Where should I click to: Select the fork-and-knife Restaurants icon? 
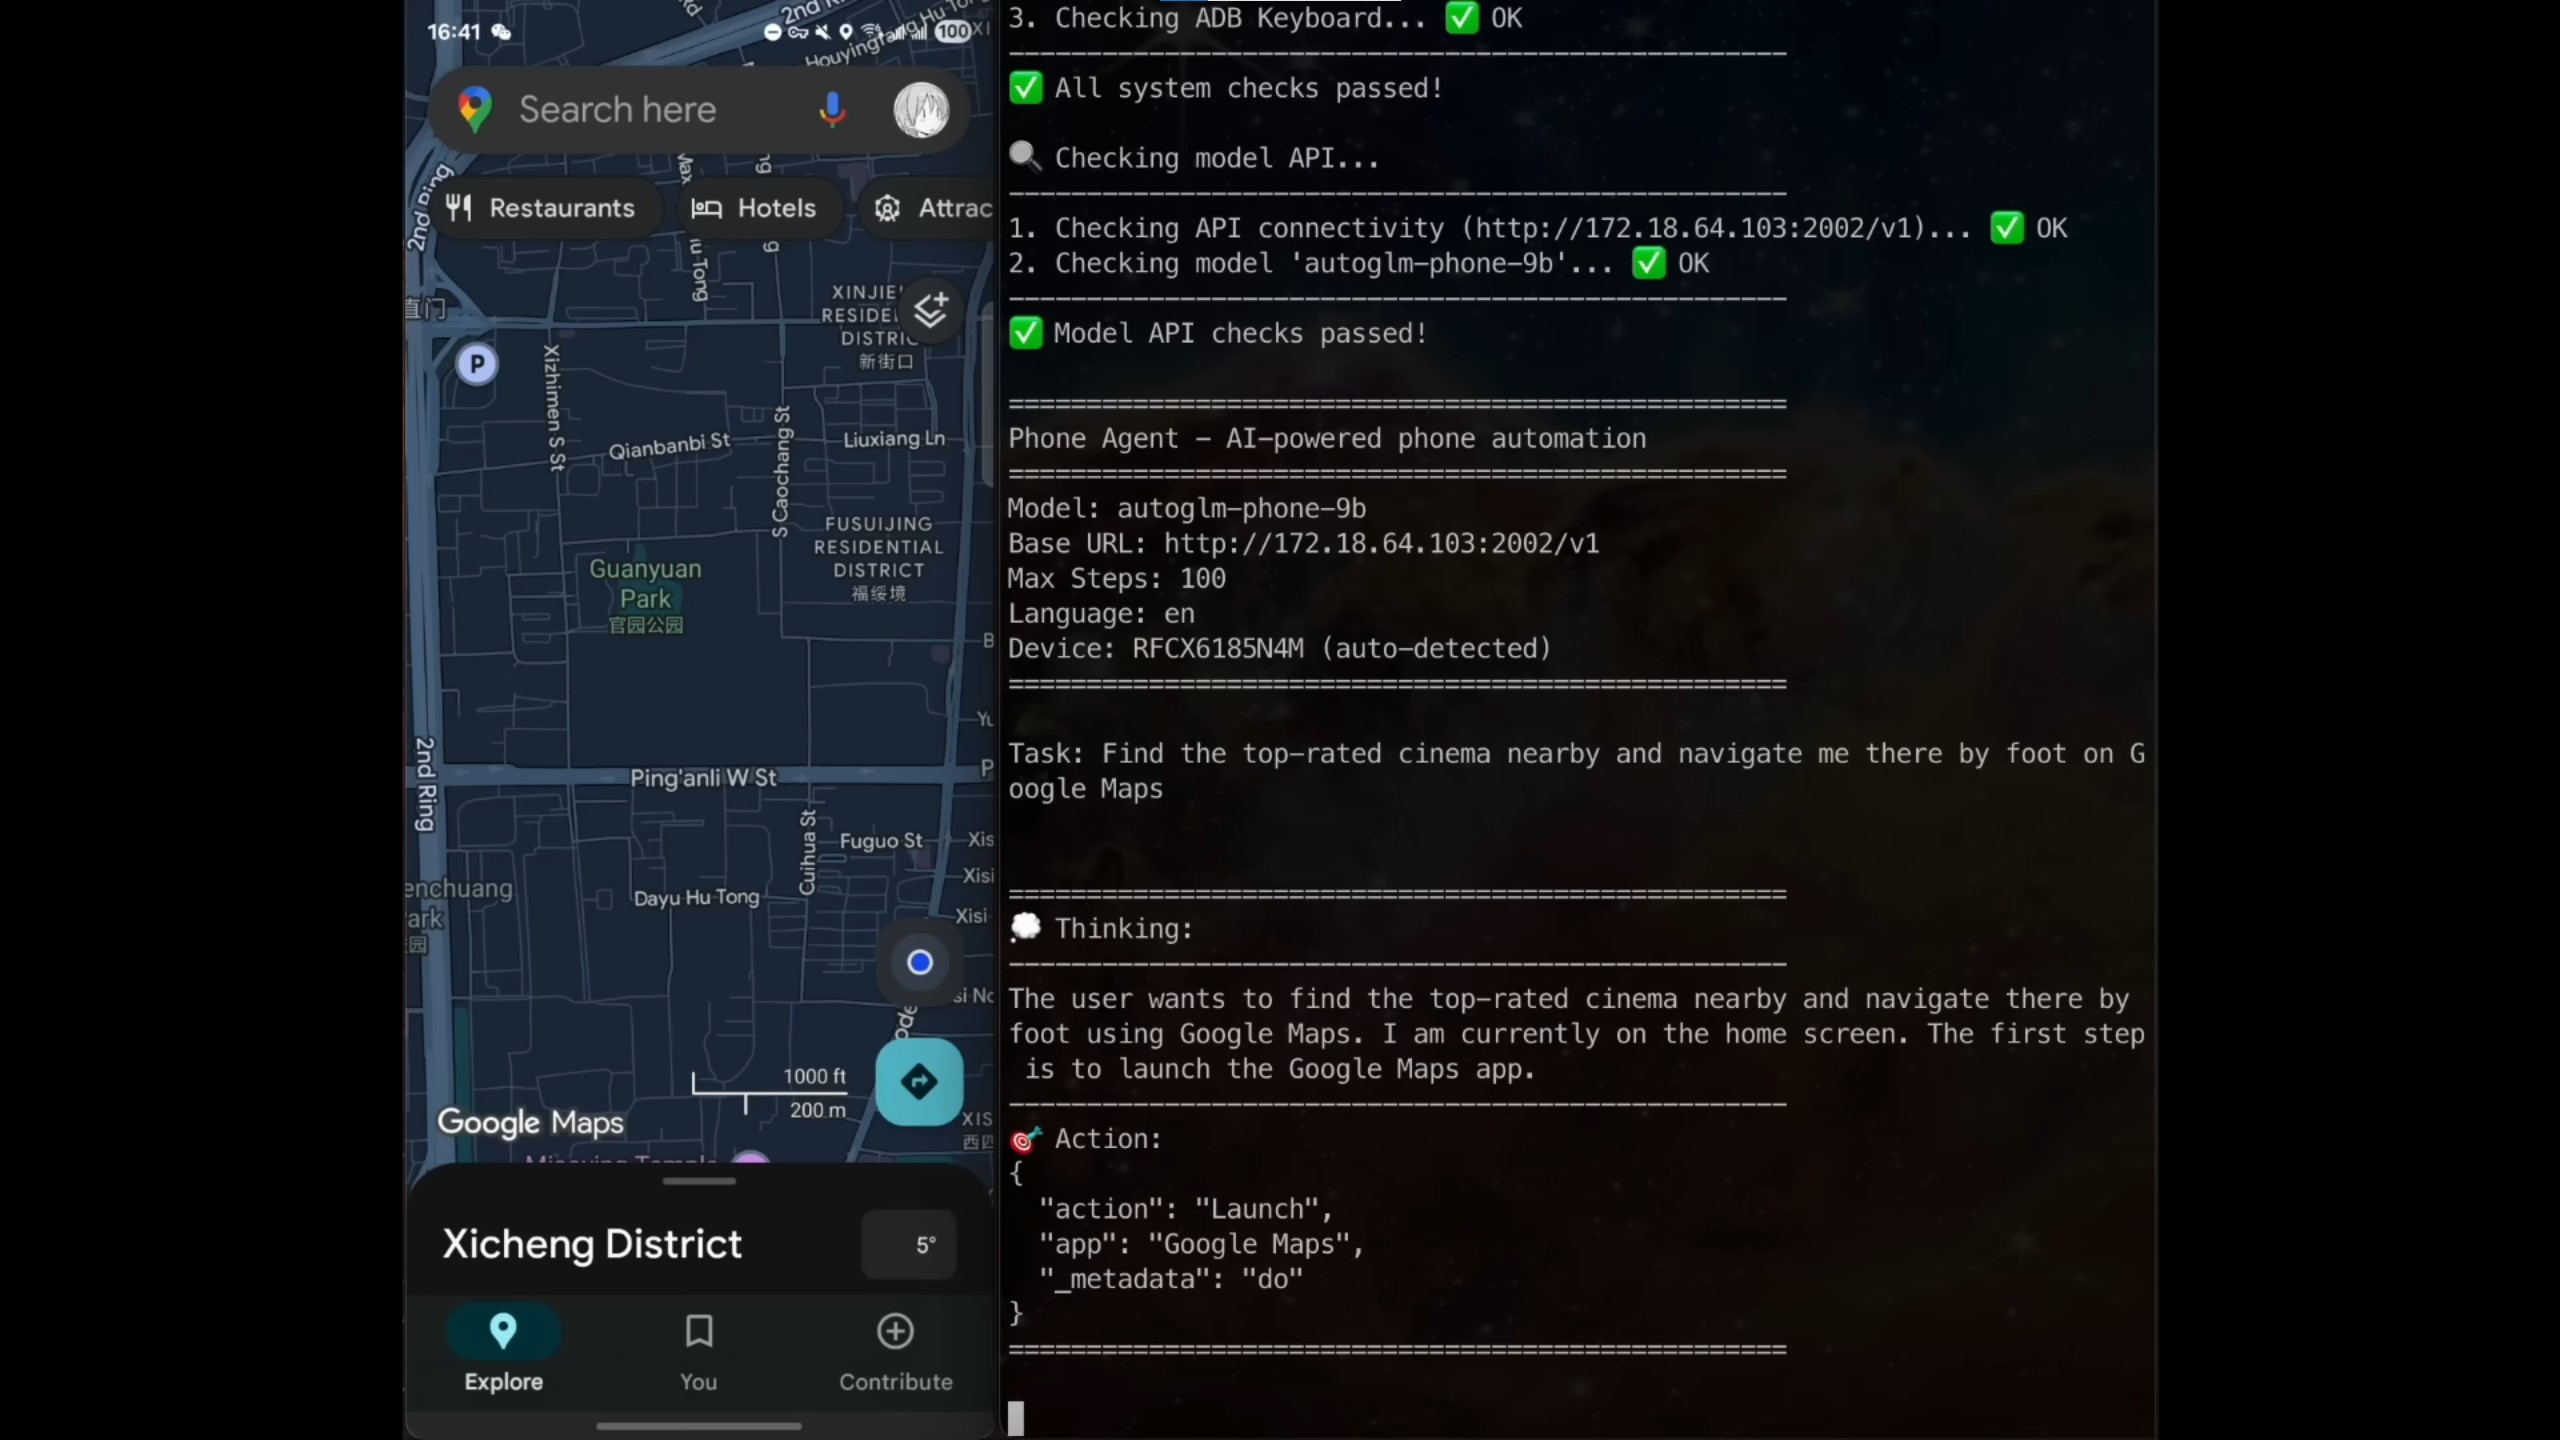click(x=461, y=208)
